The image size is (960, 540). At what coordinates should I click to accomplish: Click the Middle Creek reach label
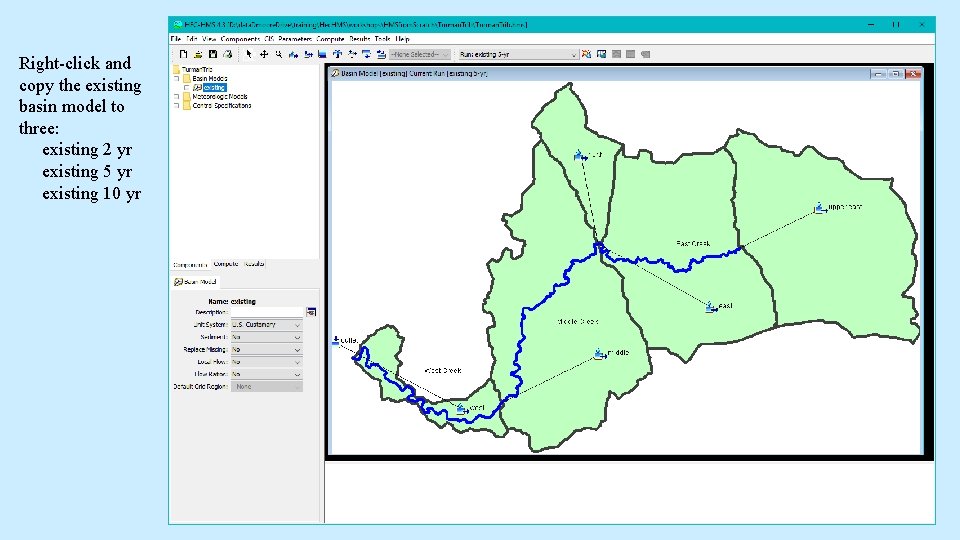pos(577,322)
